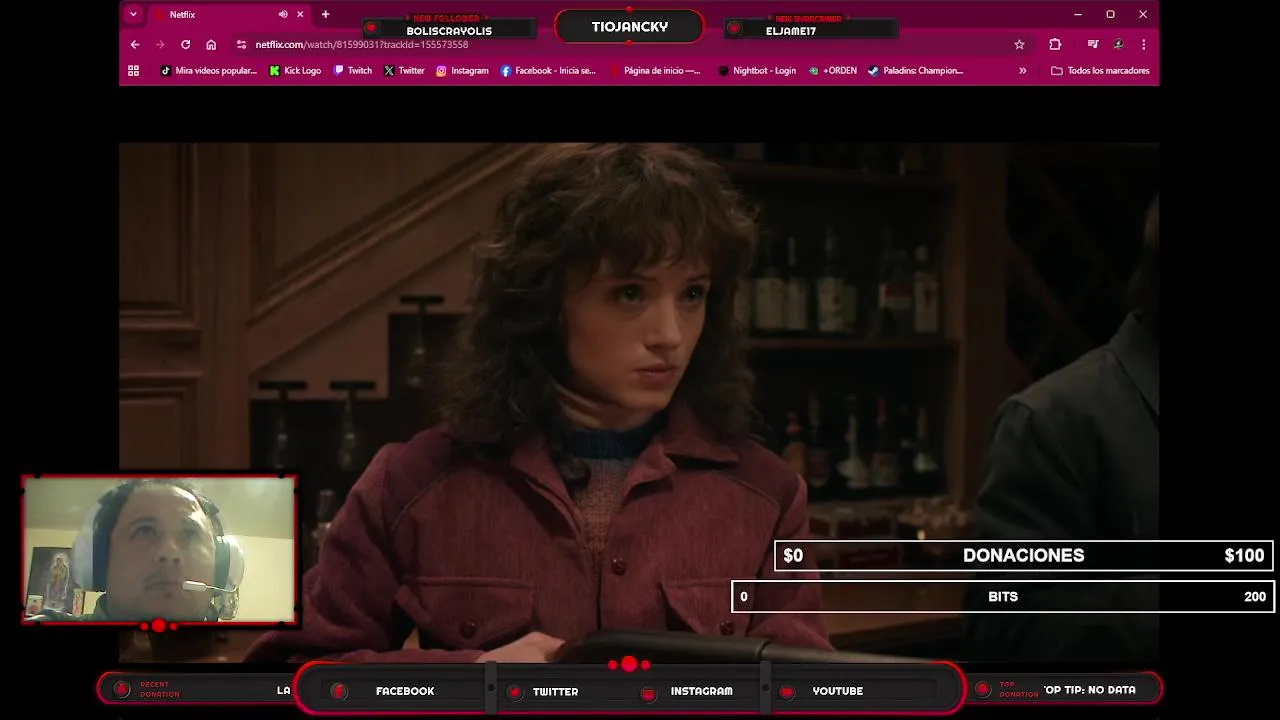Open the Kick Logo bookmark
Viewport: 1280px width, 720px height.
pyautogui.click(x=295, y=70)
